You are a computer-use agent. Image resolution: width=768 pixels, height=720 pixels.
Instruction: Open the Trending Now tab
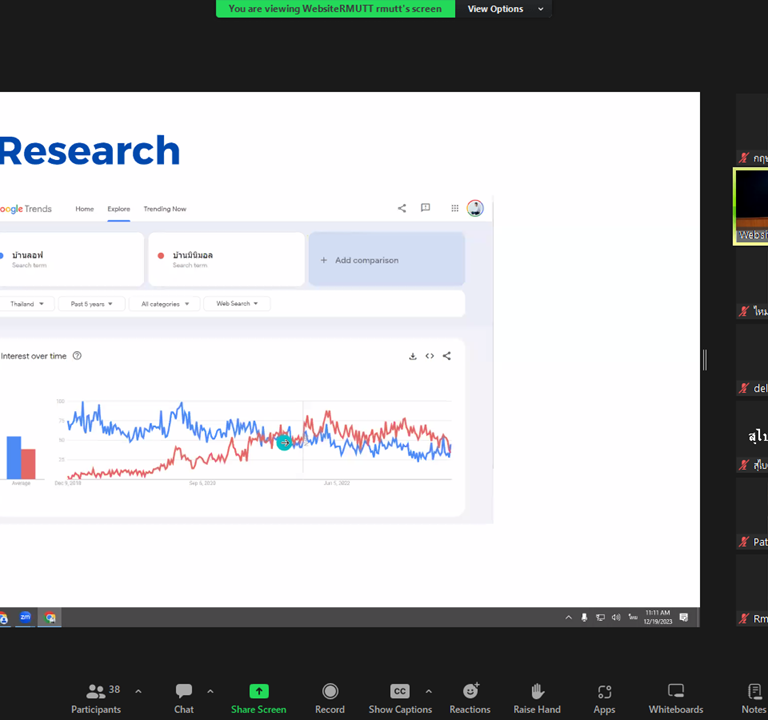pos(165,209)
